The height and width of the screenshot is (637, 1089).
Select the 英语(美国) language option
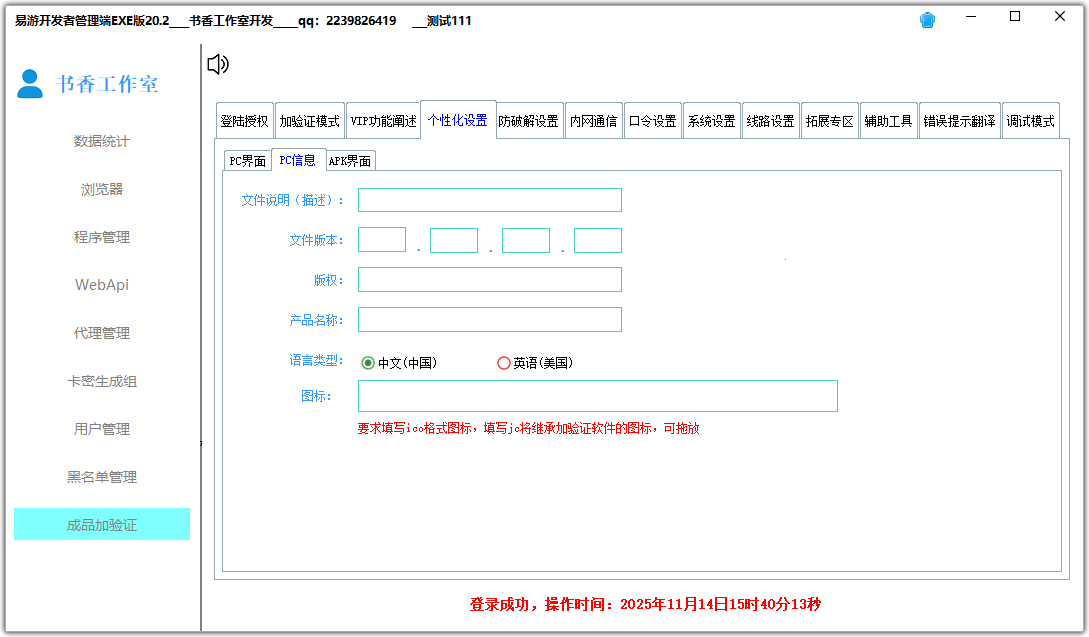504,363
